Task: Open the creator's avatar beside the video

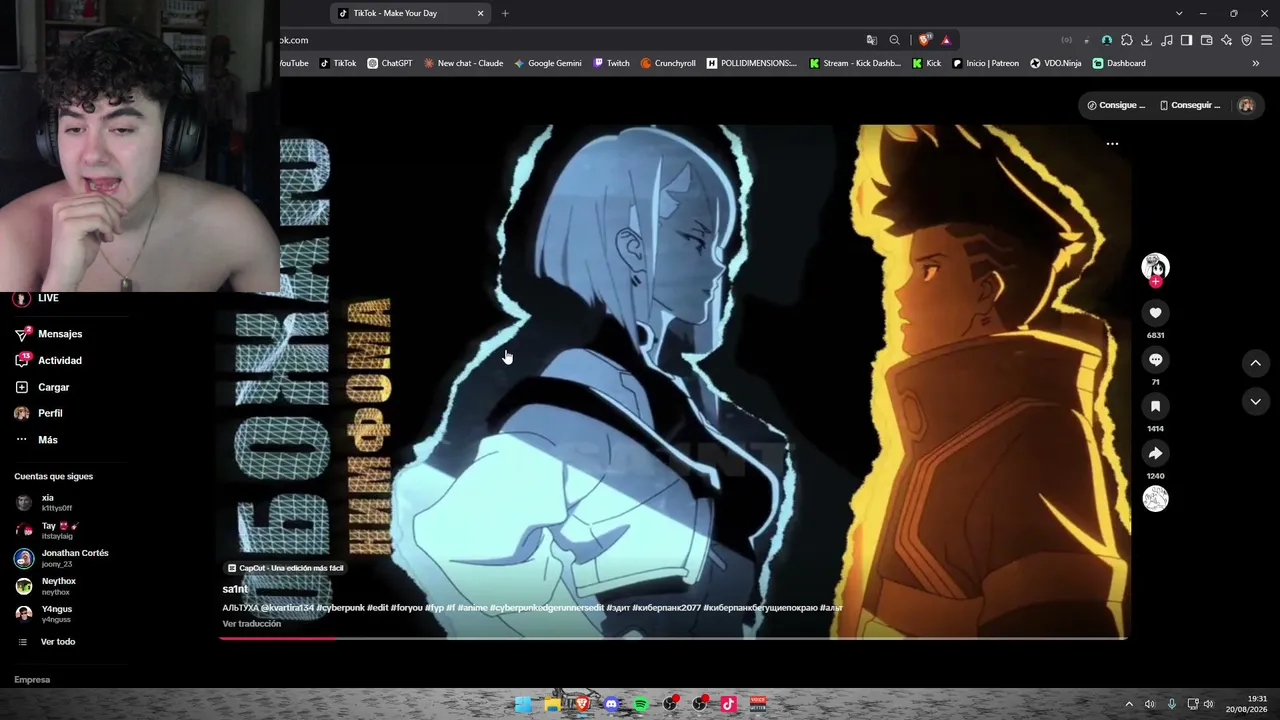Action: pyautogui.click(x=1155, y=265)
